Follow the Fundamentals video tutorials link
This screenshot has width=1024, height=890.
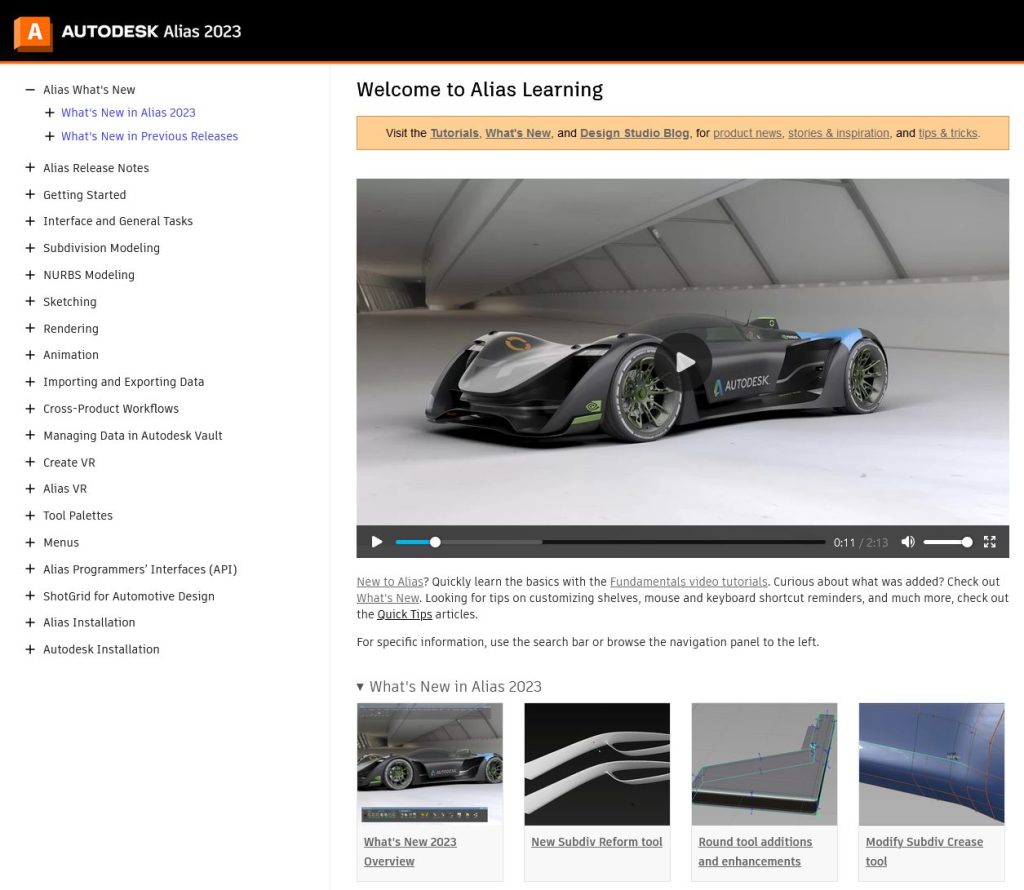click(x=688, y=582)
